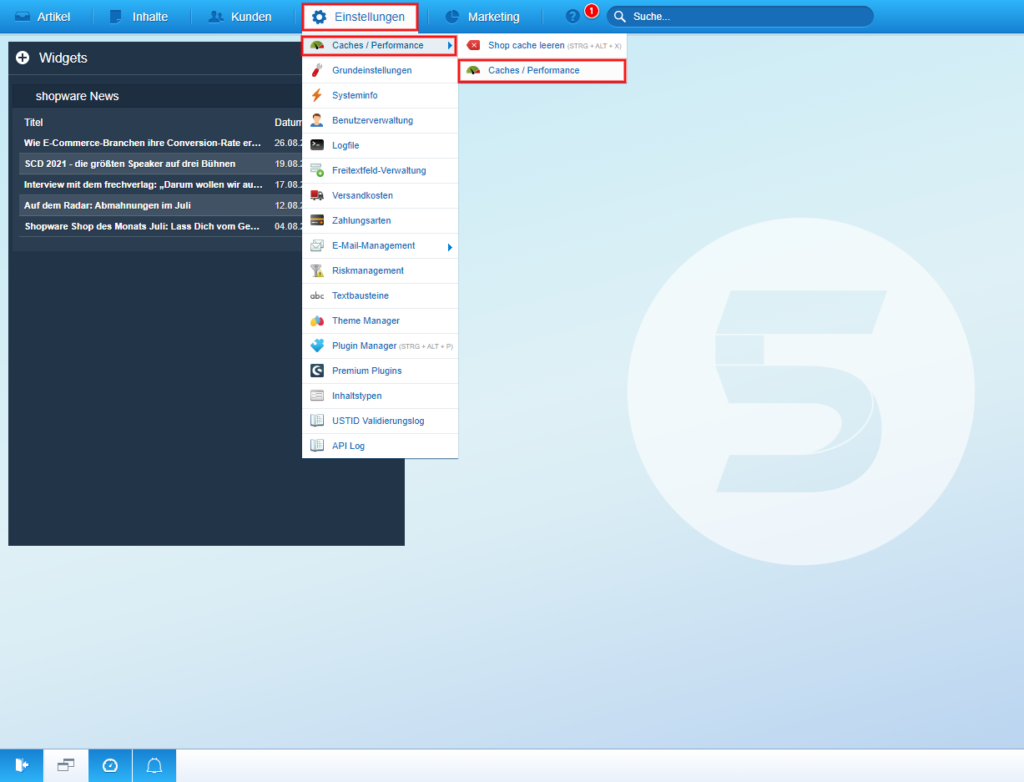Image resolution: width=1024 pixels, height=782 pixels.
Task: Click the logout icon in bottom bar
Action: tap(22, 765)
